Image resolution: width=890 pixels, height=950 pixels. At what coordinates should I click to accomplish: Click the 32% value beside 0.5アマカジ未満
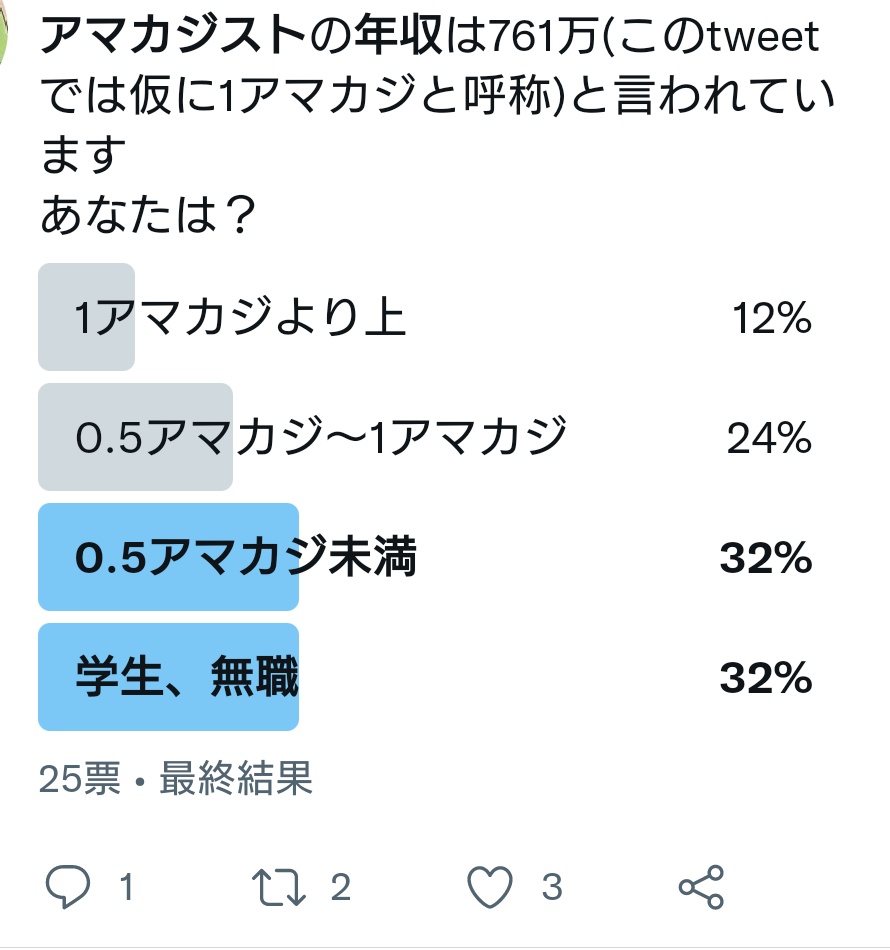[x=766, y=557]
